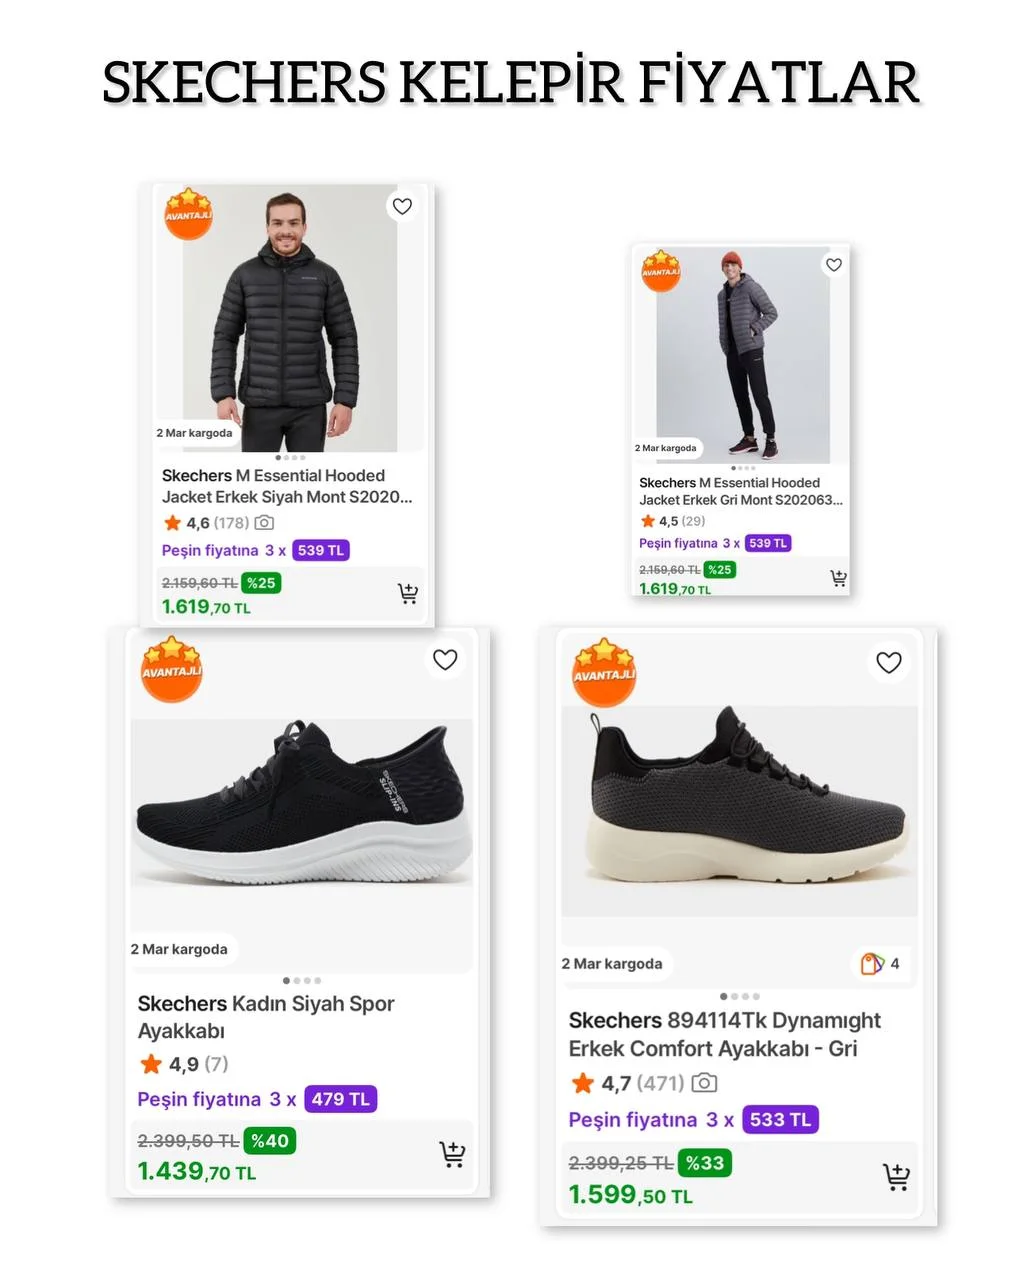Image resolution: width=1023 pixels, height=1280 pixels.
Task: Open camera reviews for black jacket
Action: tap(264, 522)
